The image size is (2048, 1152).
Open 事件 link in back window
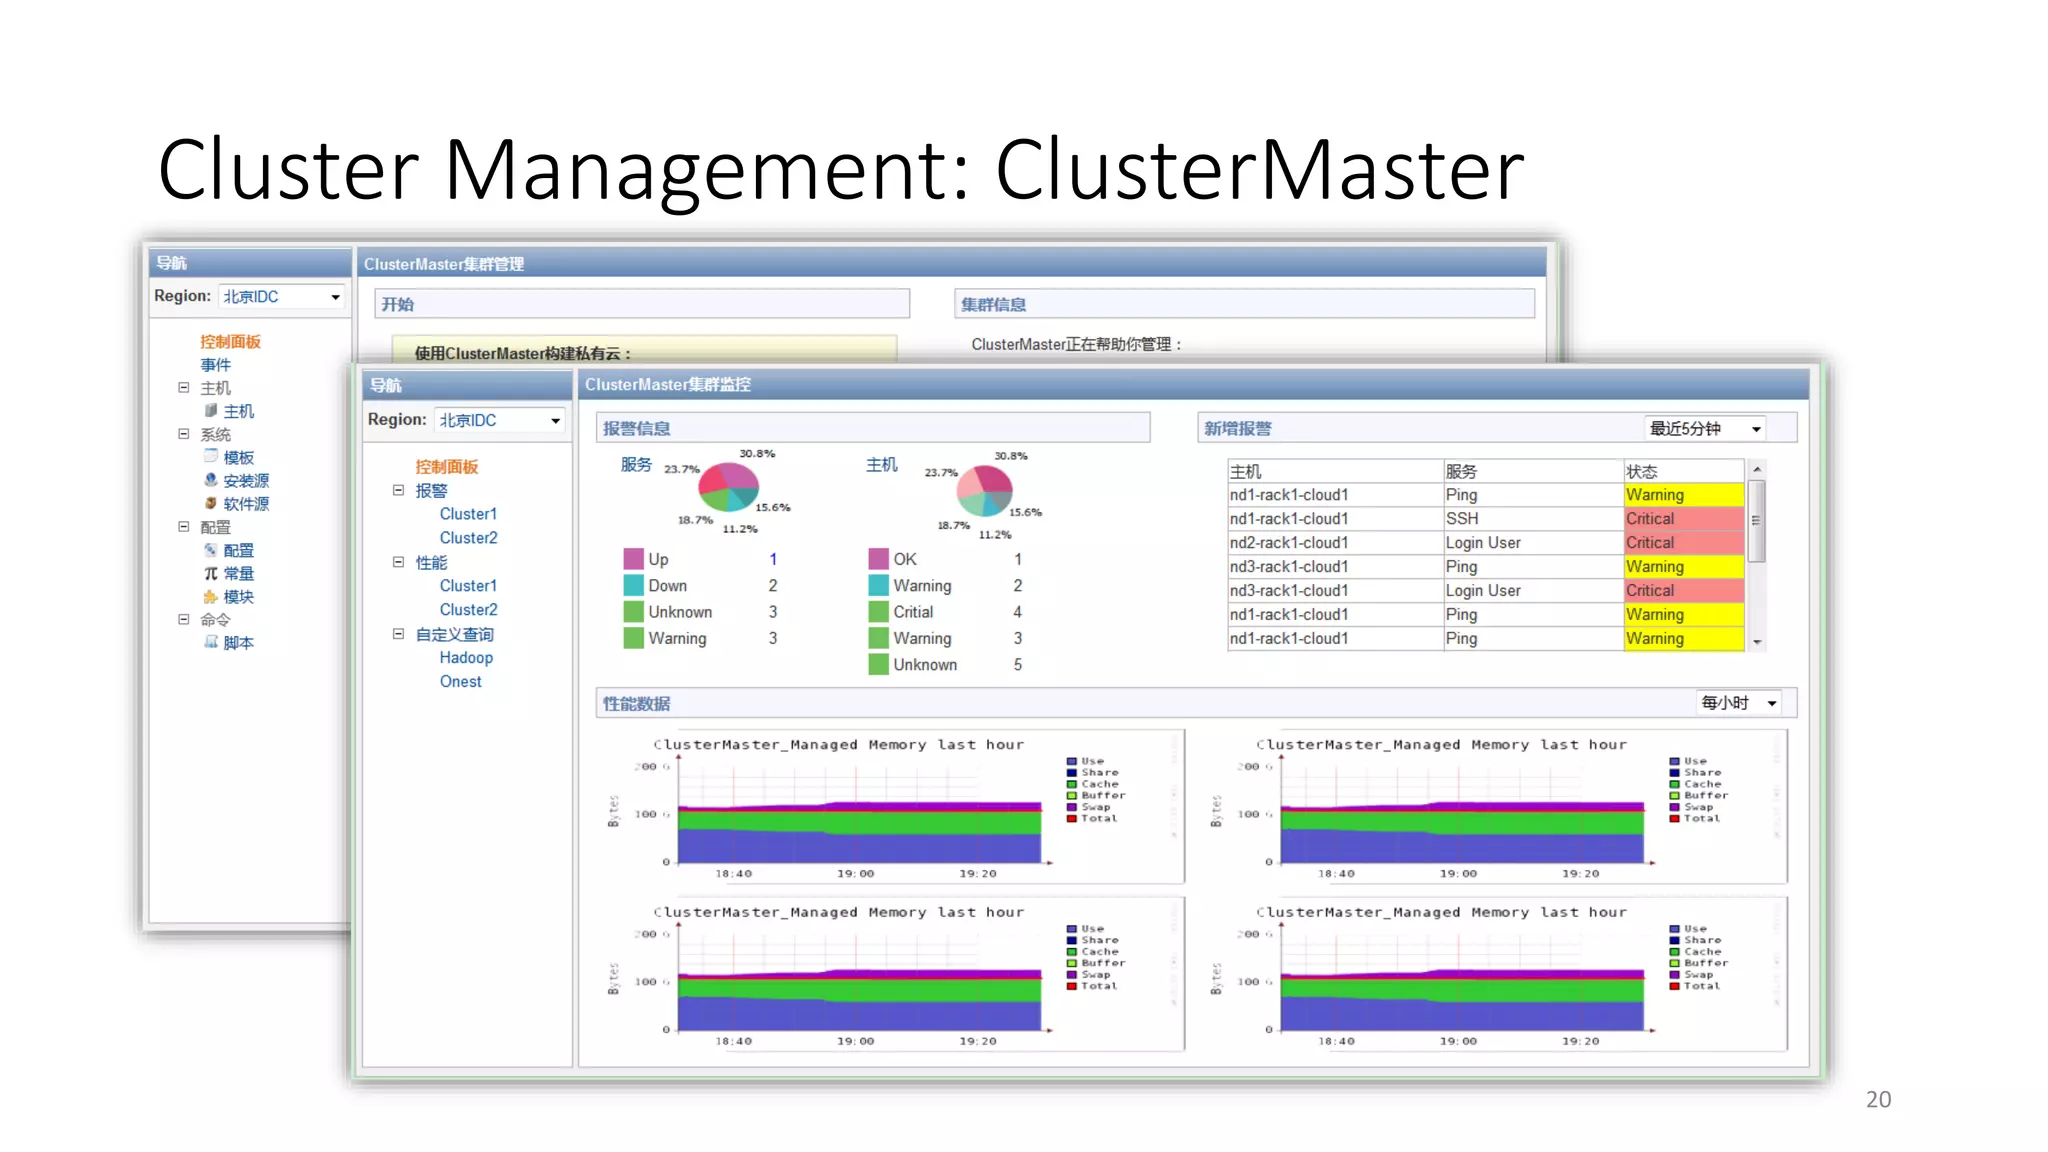coord(215,365)
